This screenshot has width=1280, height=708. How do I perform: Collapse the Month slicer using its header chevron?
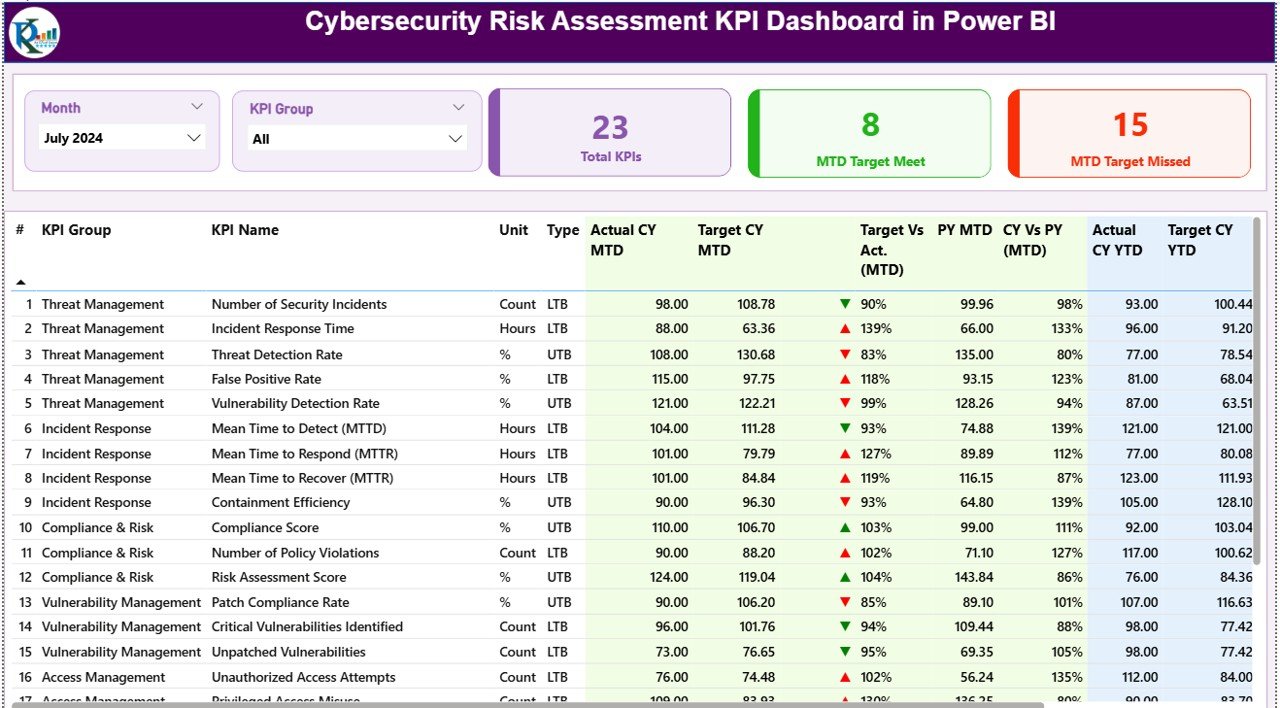[197, 105]
